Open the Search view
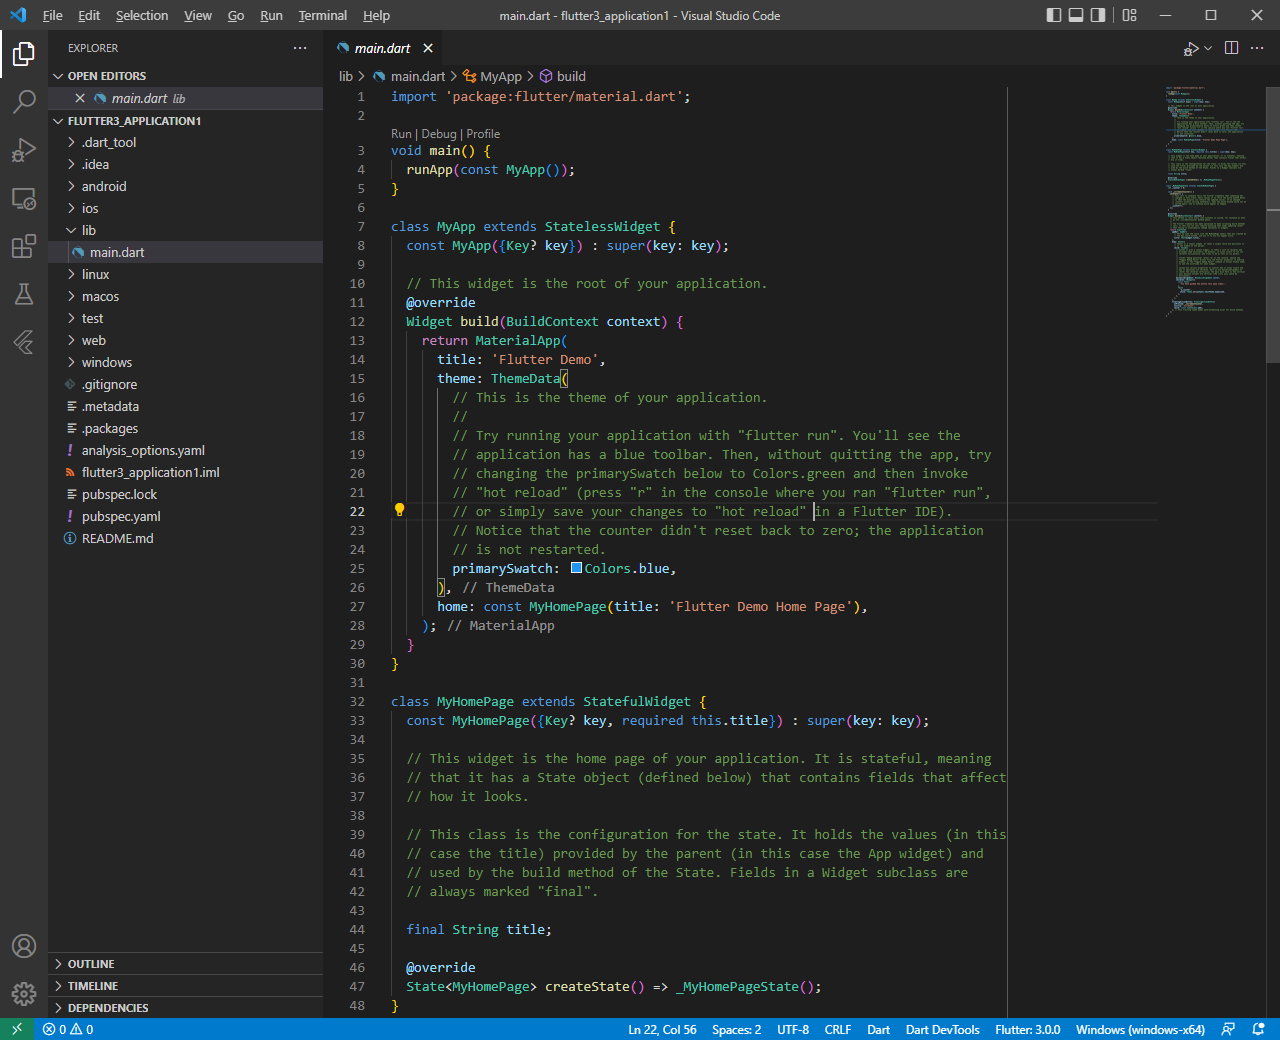The width and height of the screenshot is (1280, 1040). (x=24, y=102)
